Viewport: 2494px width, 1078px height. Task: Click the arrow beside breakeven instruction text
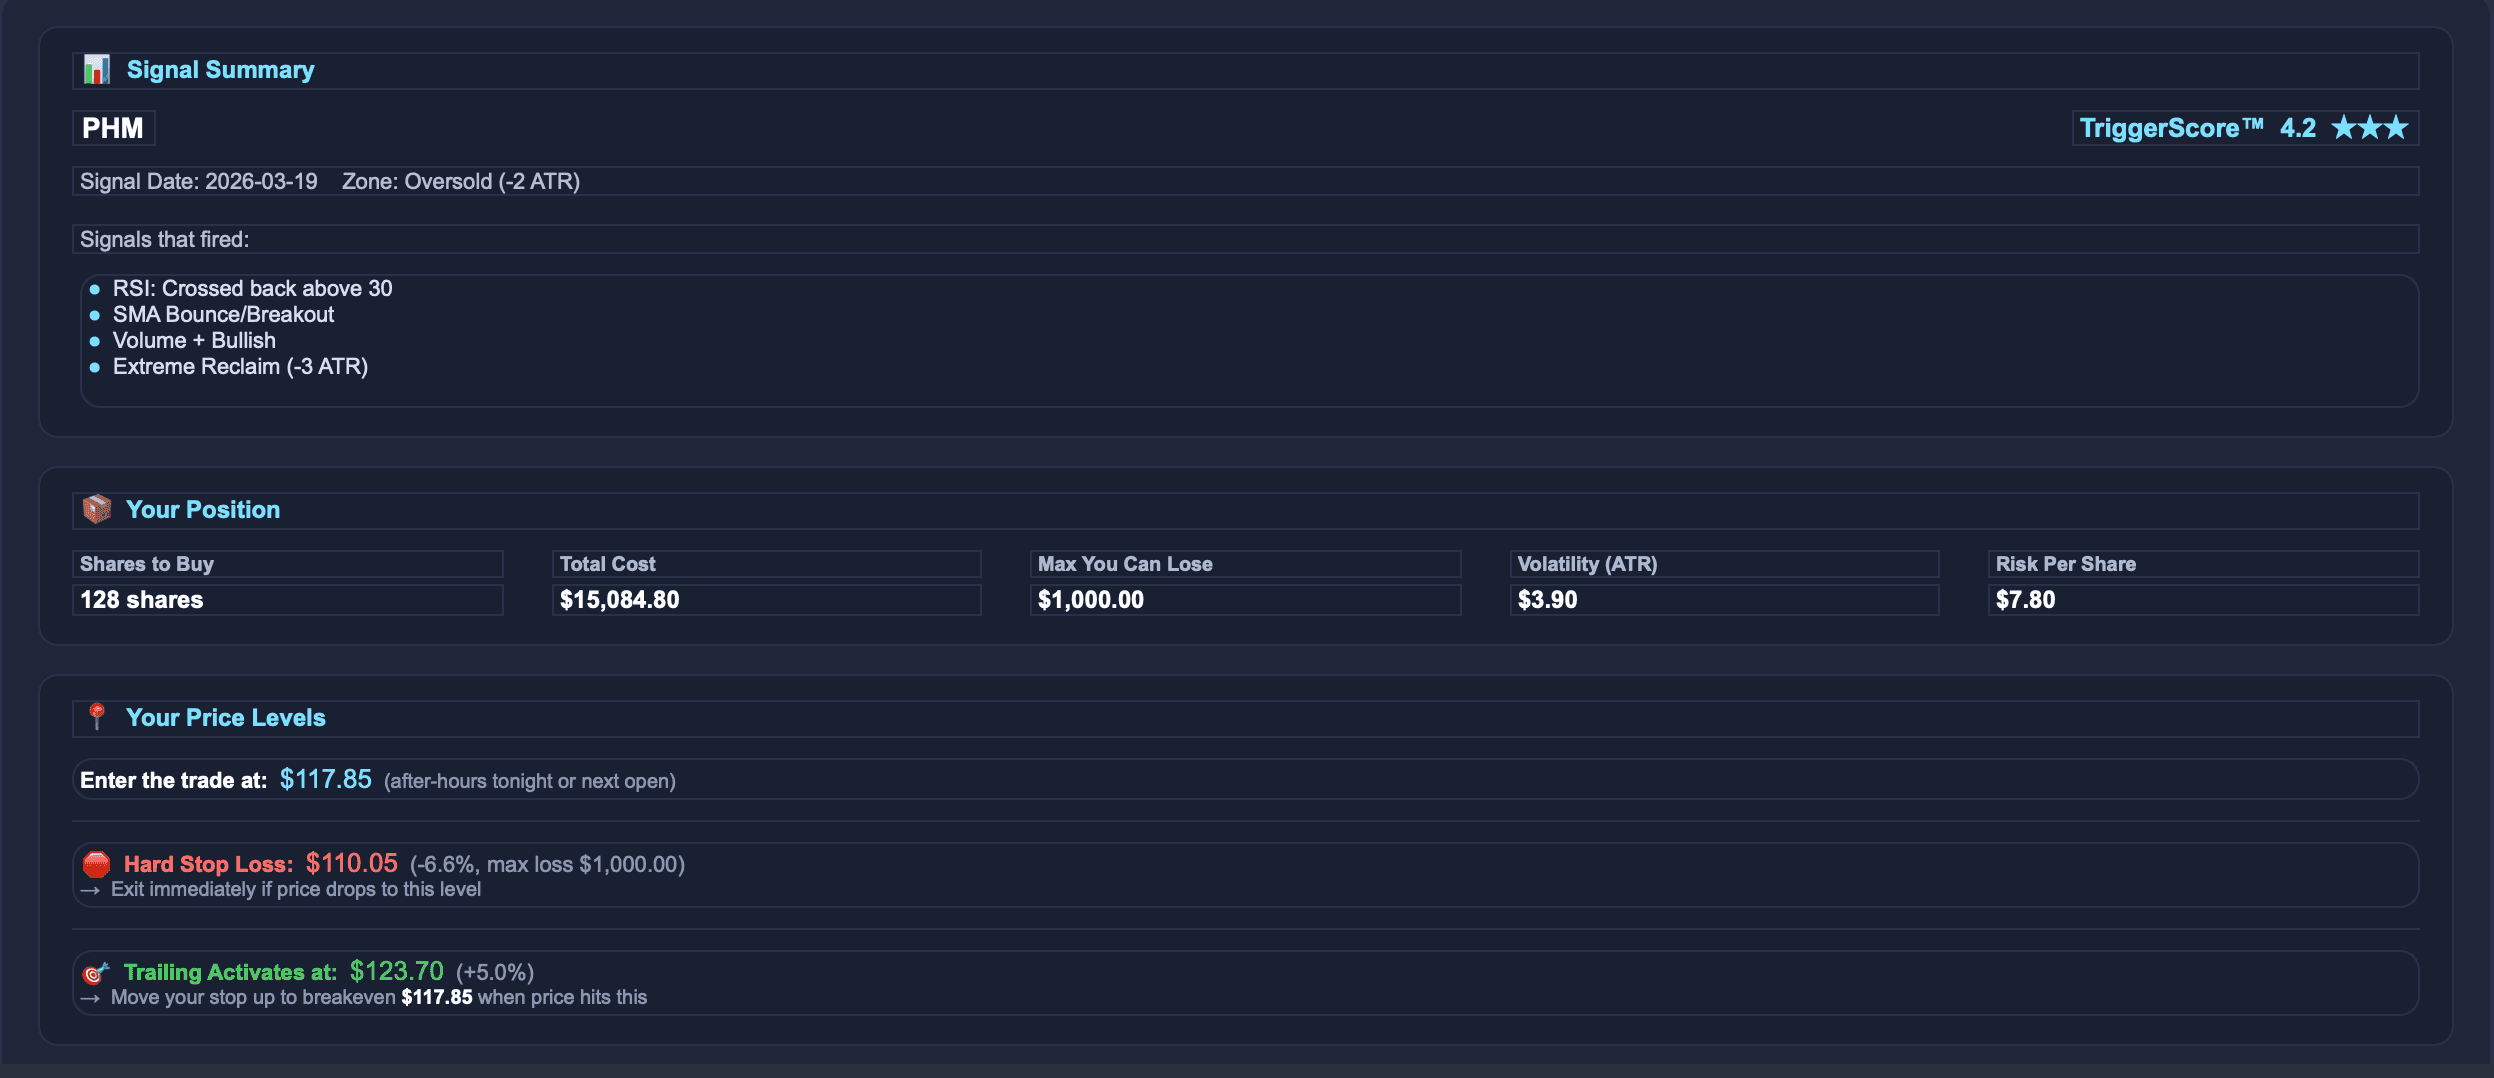tap(91, 997)
